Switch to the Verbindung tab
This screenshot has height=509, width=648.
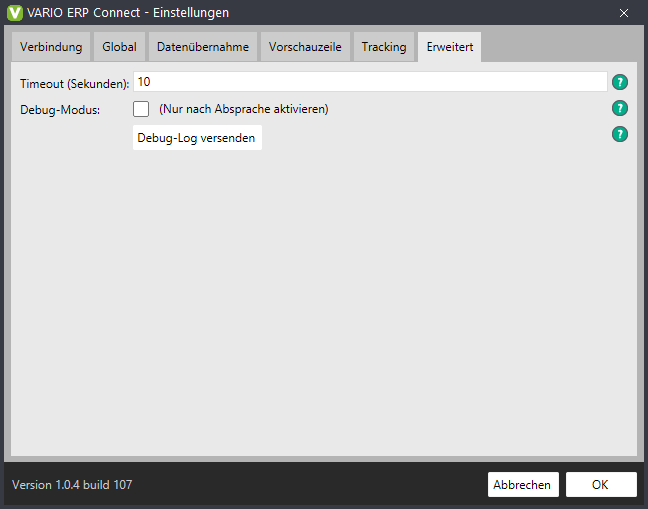click(x=51, y=47)
